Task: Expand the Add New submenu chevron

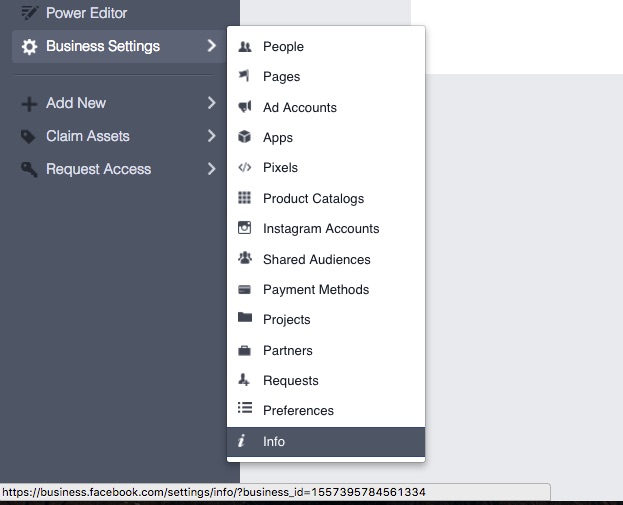Action: pos(211,103)
